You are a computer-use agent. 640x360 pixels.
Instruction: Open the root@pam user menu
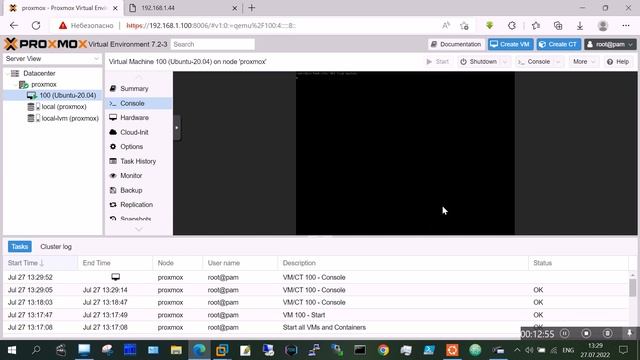pos(610,44)
